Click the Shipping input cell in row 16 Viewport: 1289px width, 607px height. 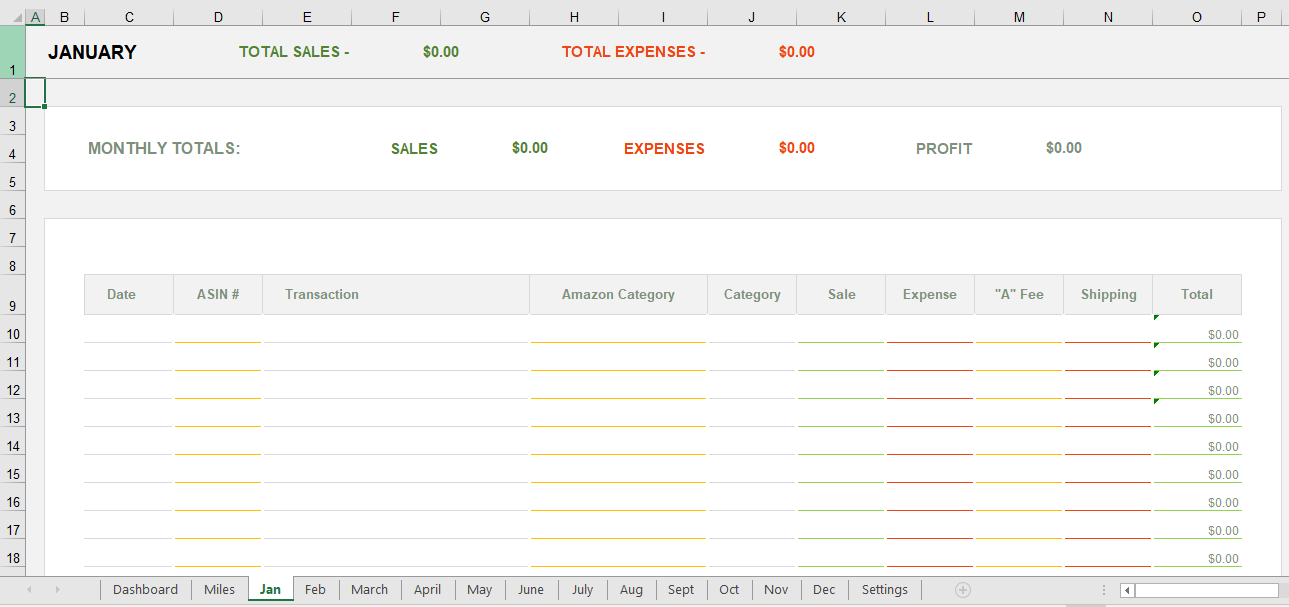tap(1108, 498)
